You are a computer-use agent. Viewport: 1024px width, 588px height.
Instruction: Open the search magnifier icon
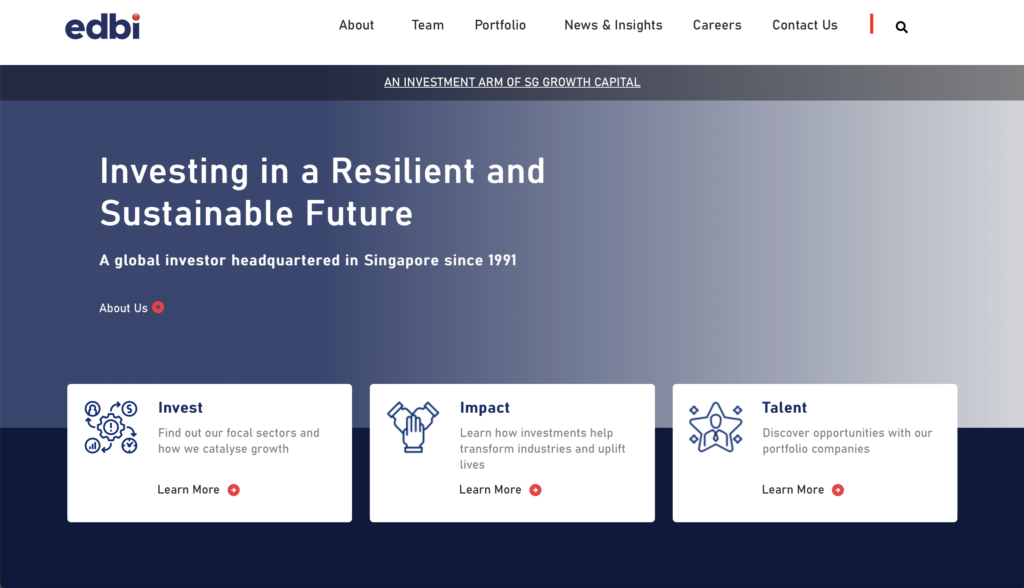coord(901,27)
